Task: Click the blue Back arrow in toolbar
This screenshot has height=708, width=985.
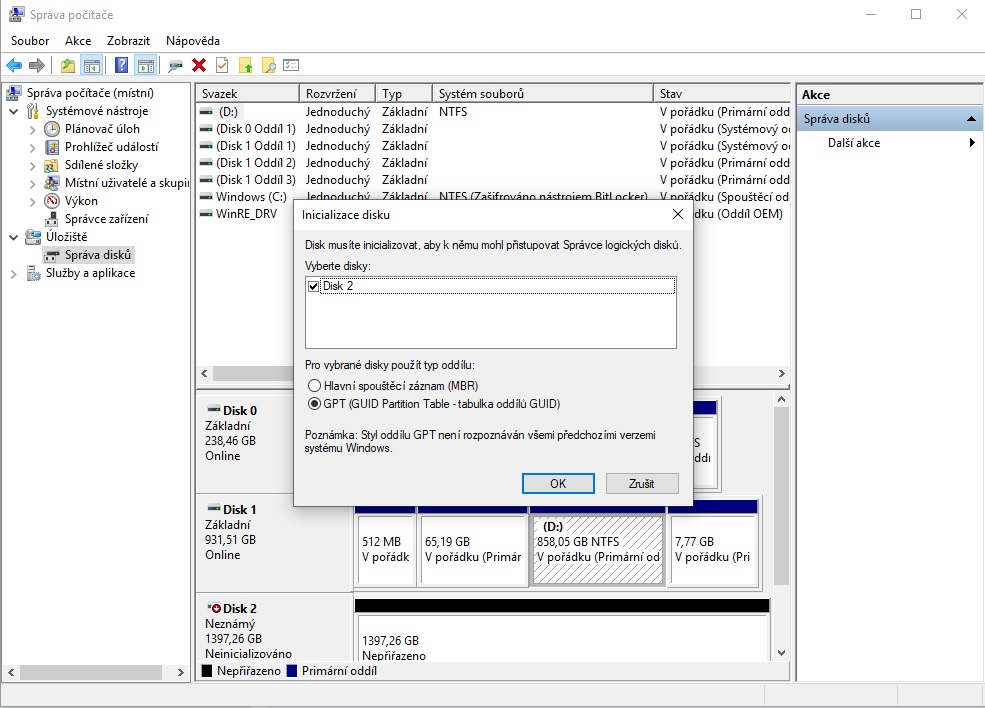Action: click(14, 66)
